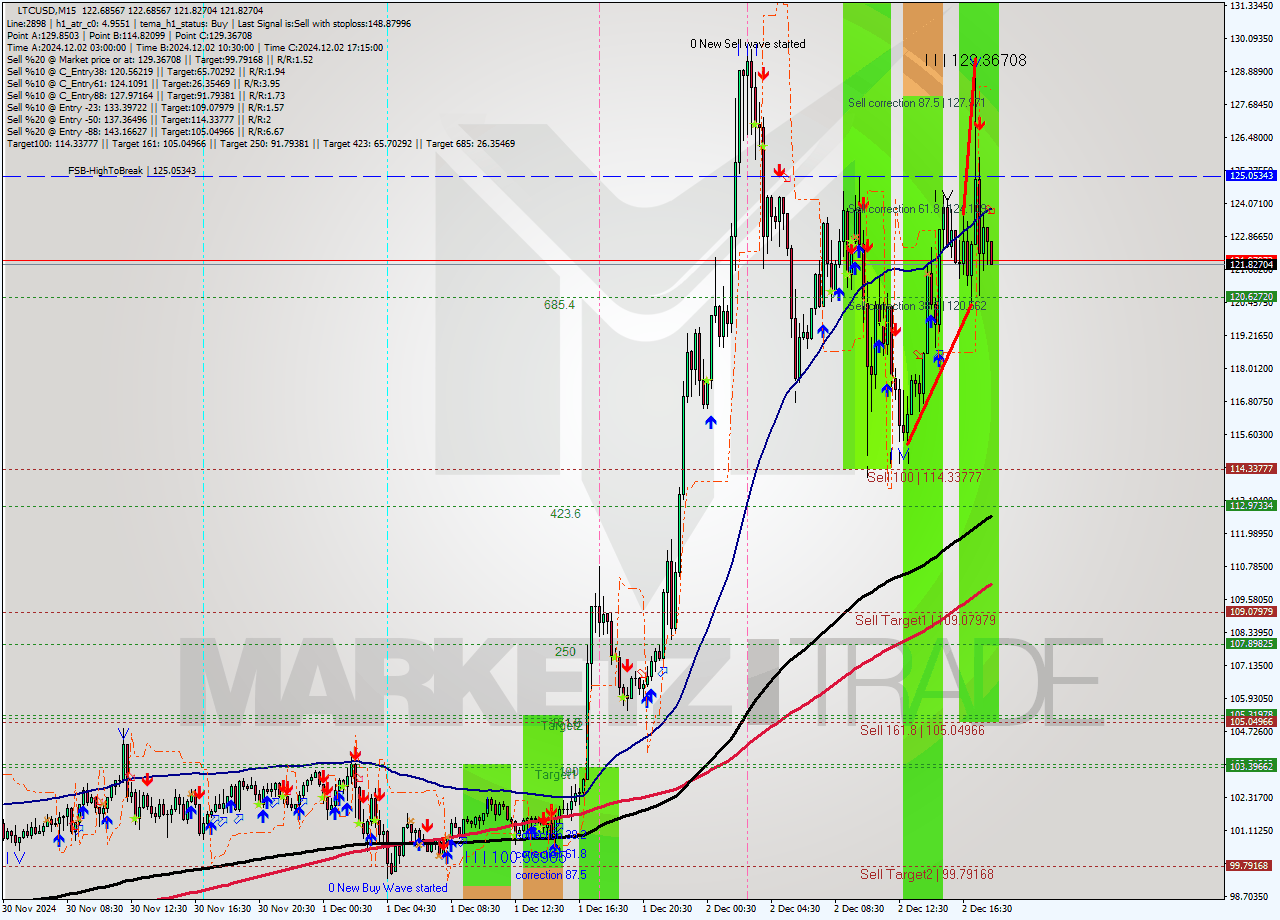Viewport: 1280px width, 920px height.
Task: Click the 'I I I 129.36708' peak label
Action: [x=975, y=61]
